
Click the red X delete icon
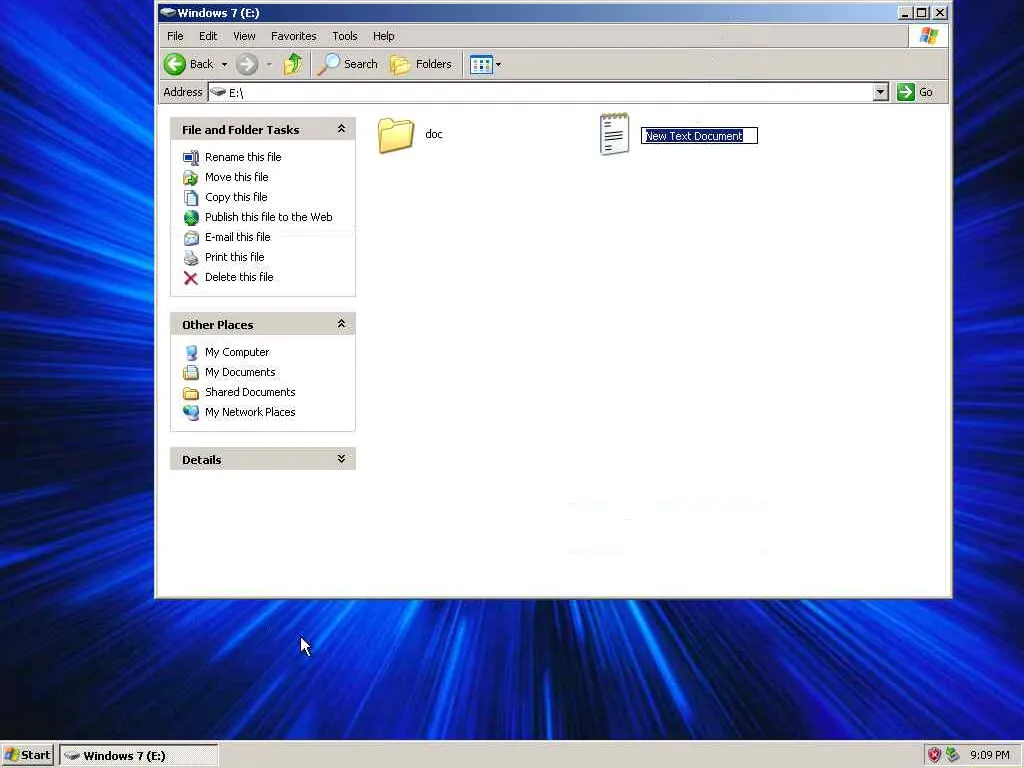pos(191,278)
